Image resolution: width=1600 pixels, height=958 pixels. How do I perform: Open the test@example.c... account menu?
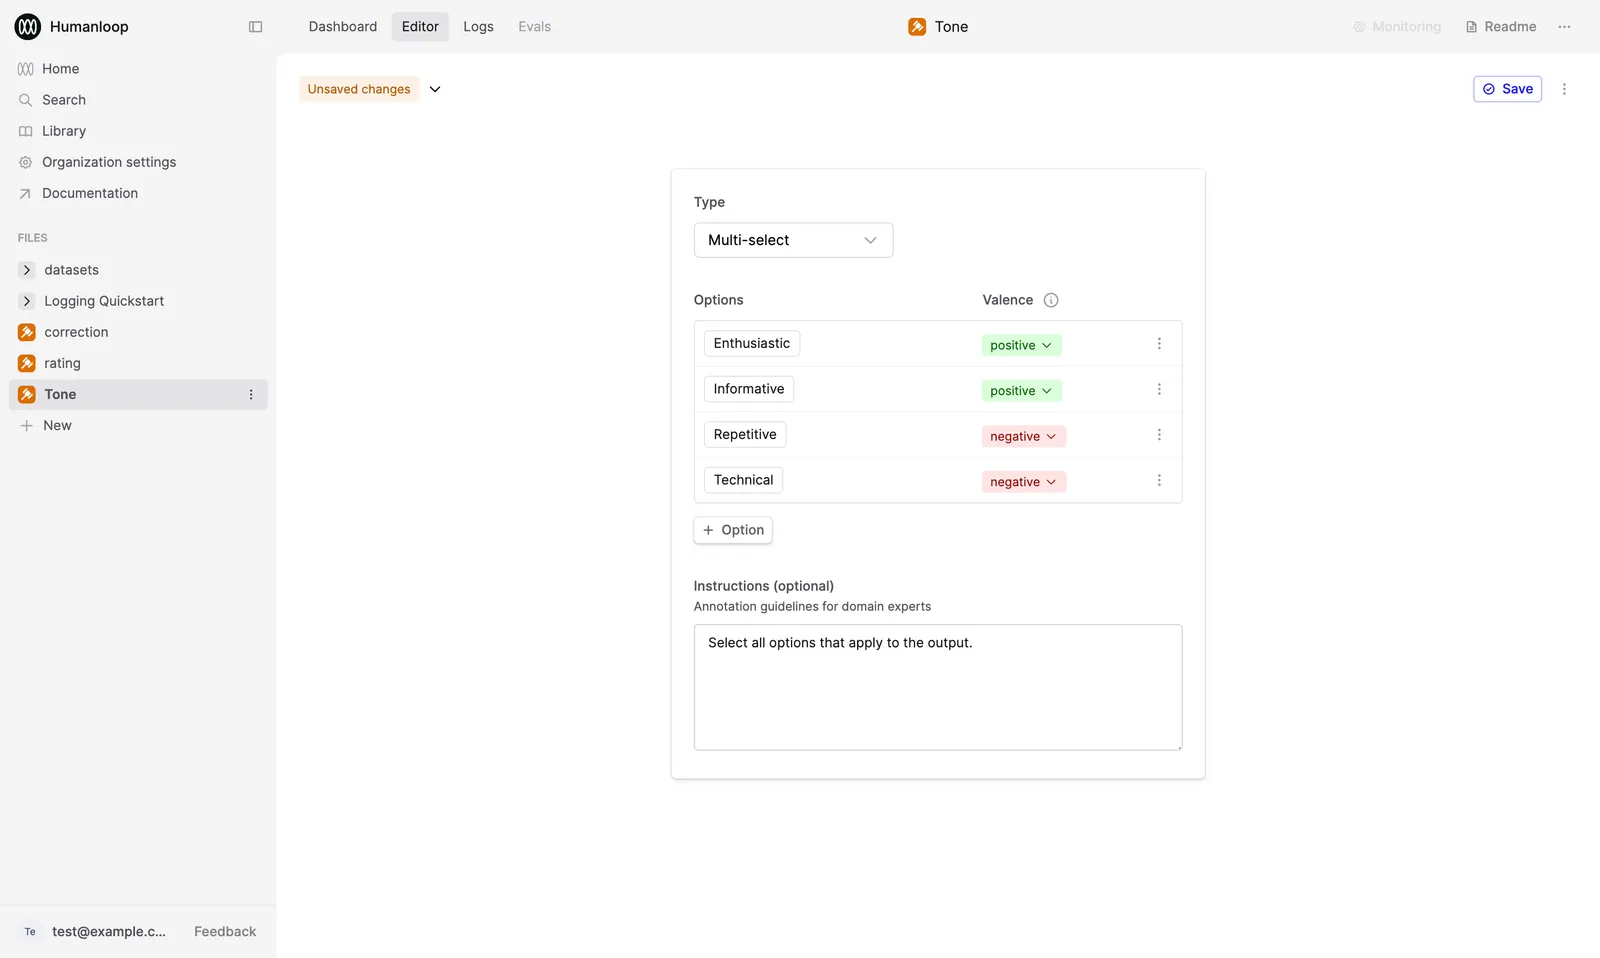pos(94,932)
